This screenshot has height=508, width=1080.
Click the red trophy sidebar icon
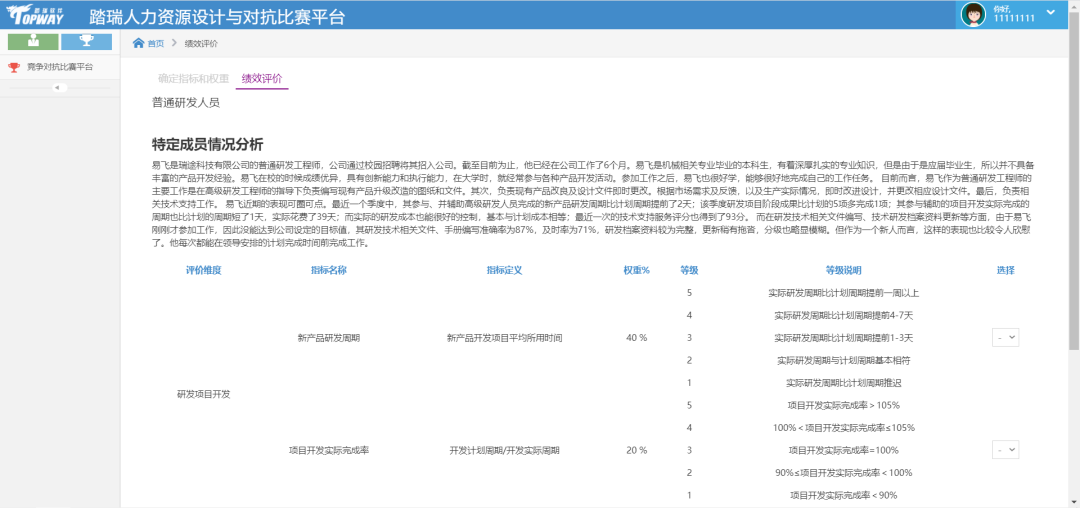click(x=13, y=67)
